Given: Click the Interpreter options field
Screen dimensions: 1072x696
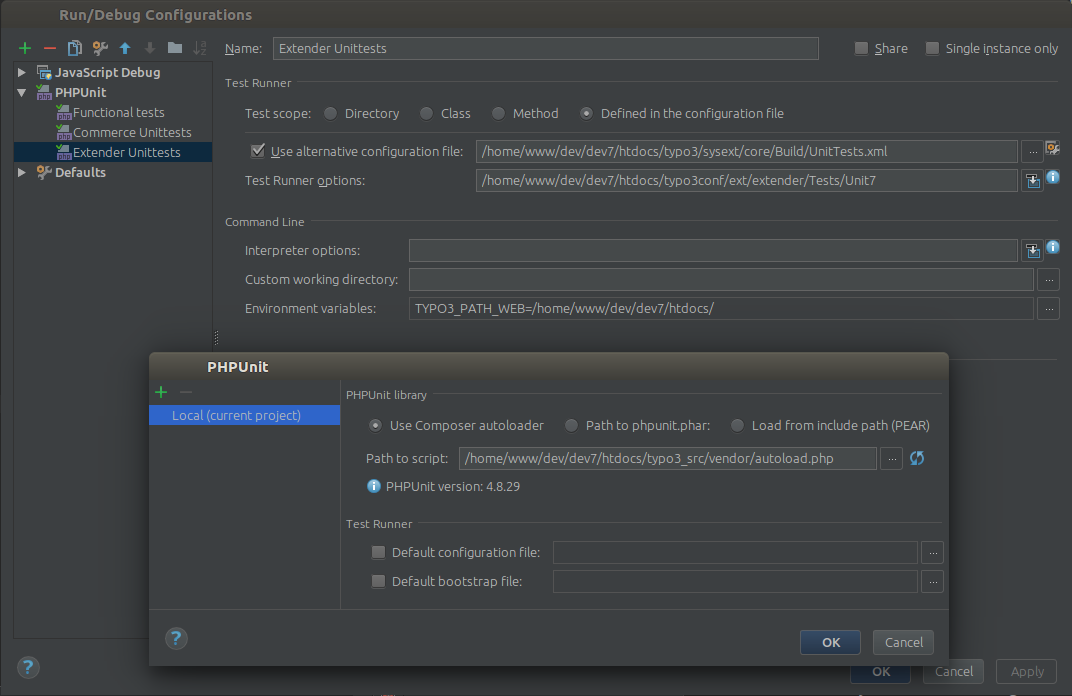Looking at the screenshot, I should (x=713, y=250).
